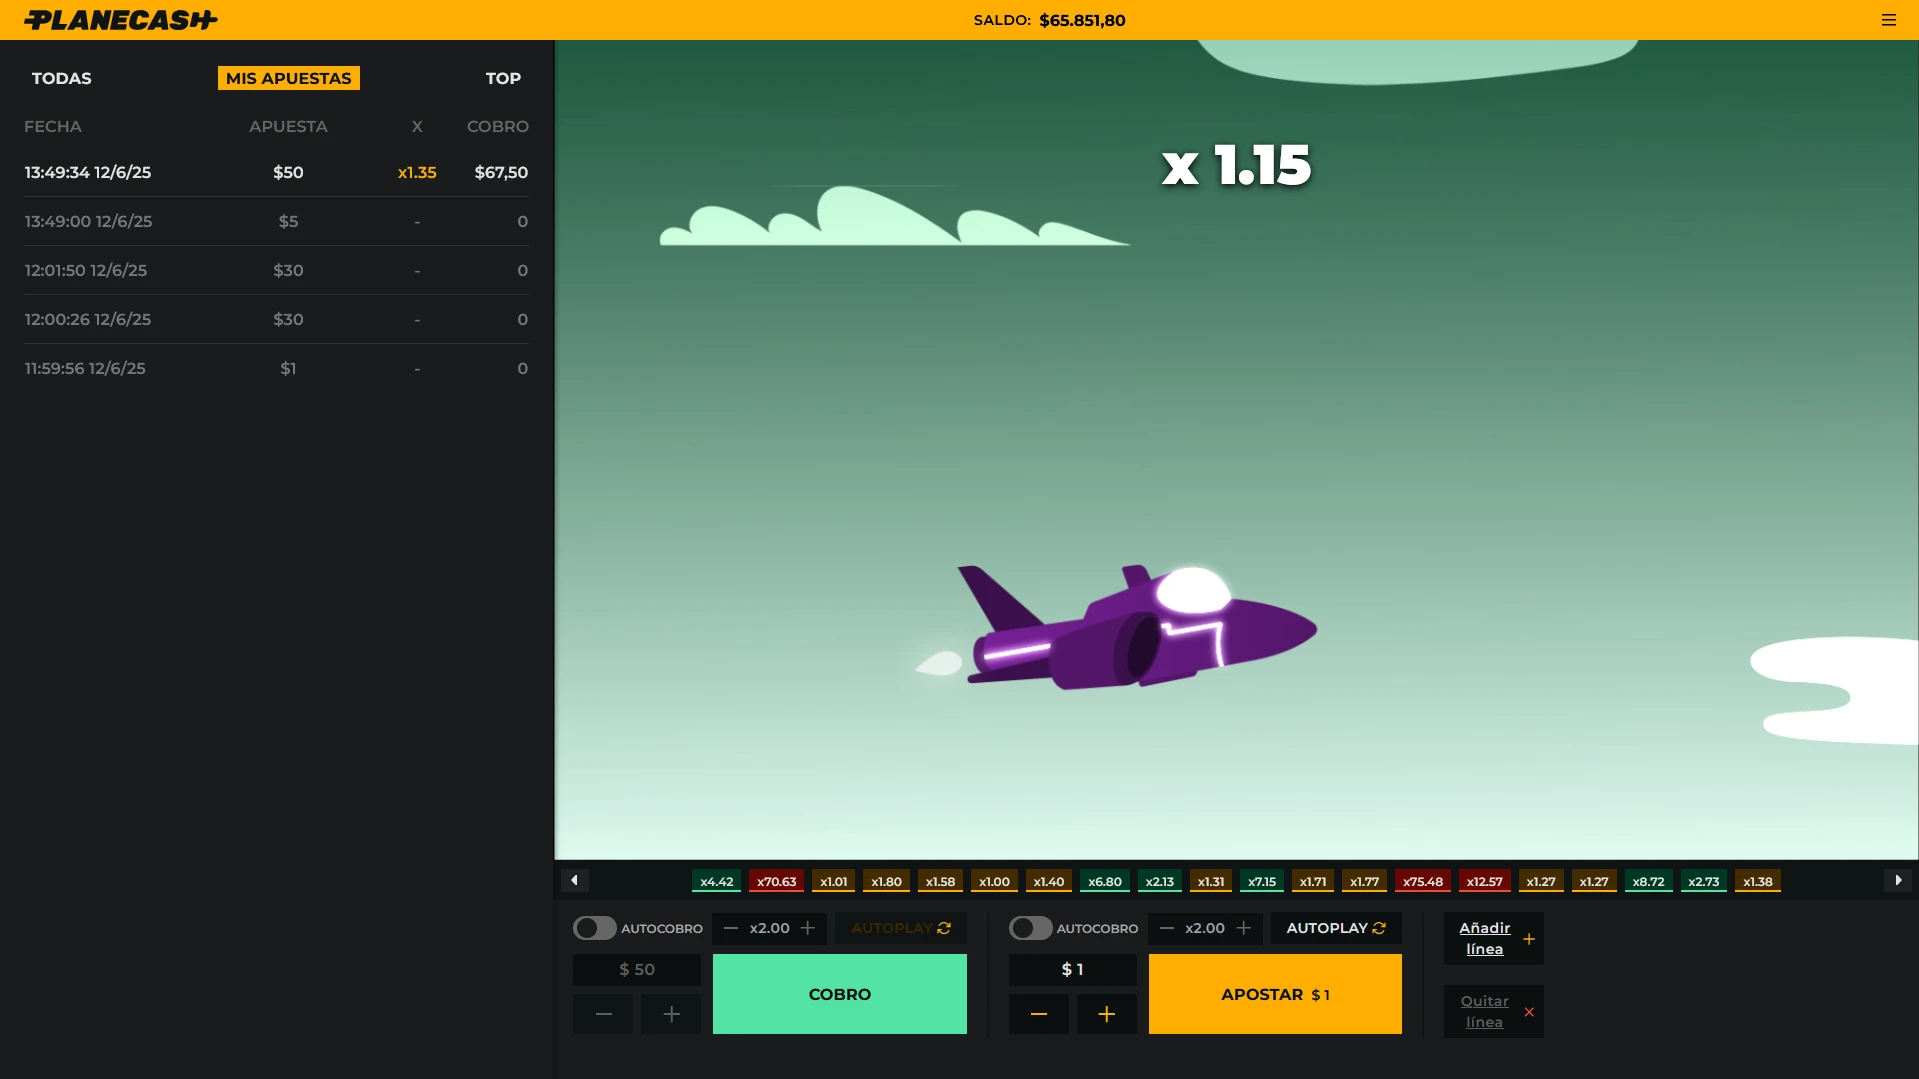
Task: Switch to the TODAS tab
Action: pos(61,78)
